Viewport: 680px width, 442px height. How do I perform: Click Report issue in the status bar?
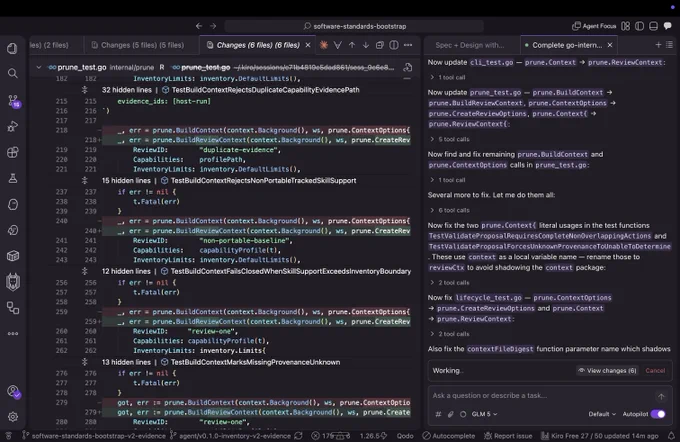(508, 436)
